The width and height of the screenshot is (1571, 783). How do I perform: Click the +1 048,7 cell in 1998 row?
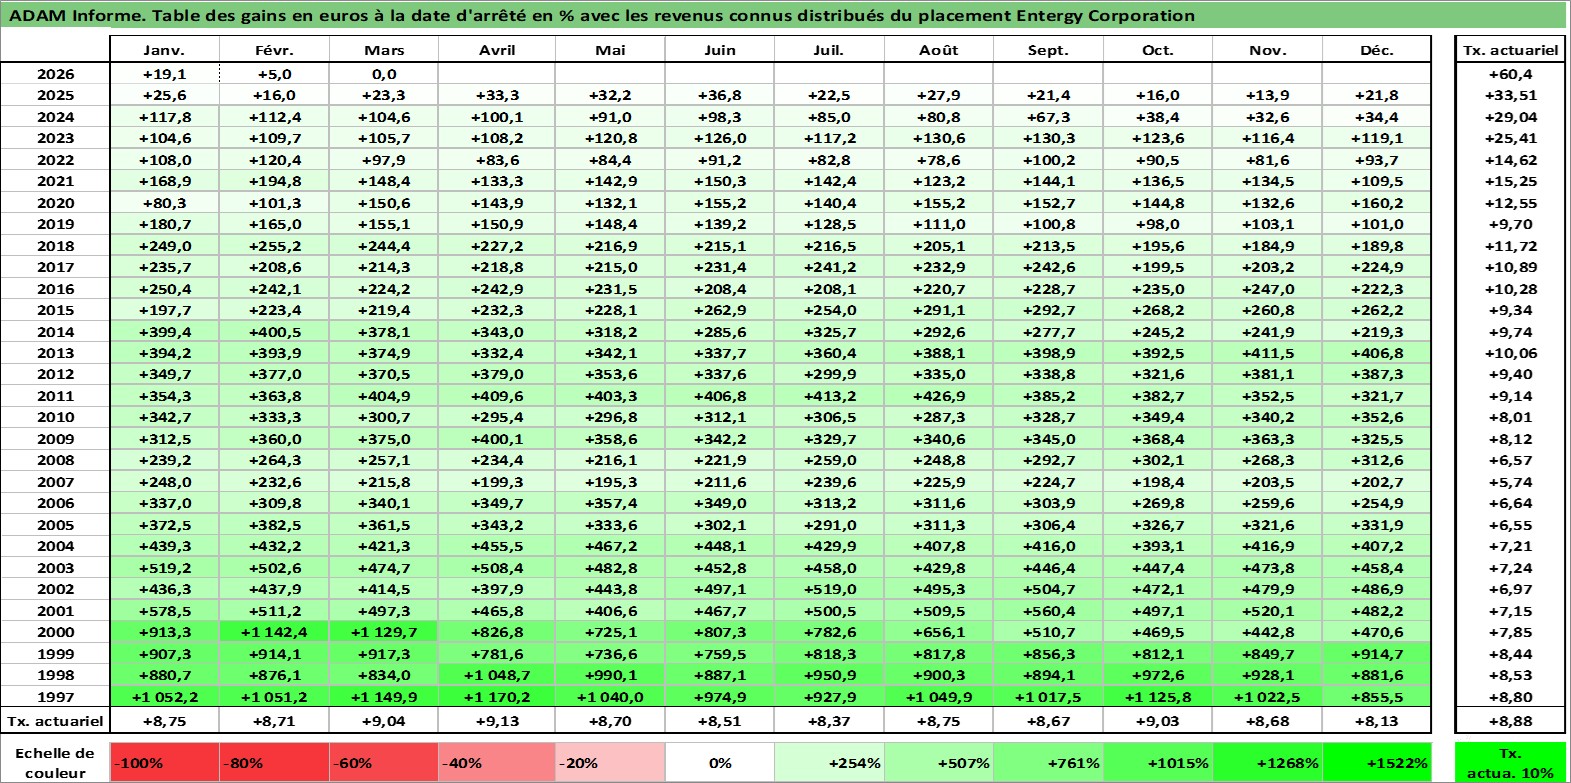pyautogui.click(x=497, y=675)
